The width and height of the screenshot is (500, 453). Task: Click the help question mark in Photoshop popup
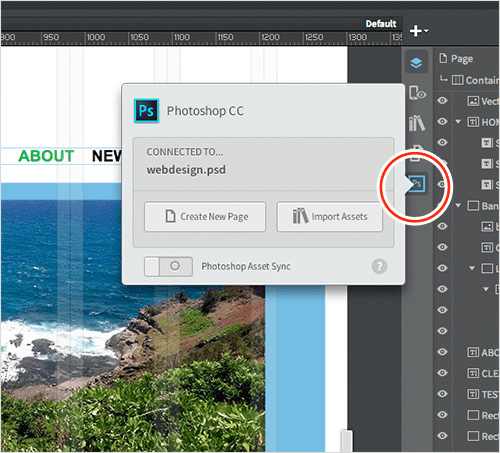pos(379,266)
